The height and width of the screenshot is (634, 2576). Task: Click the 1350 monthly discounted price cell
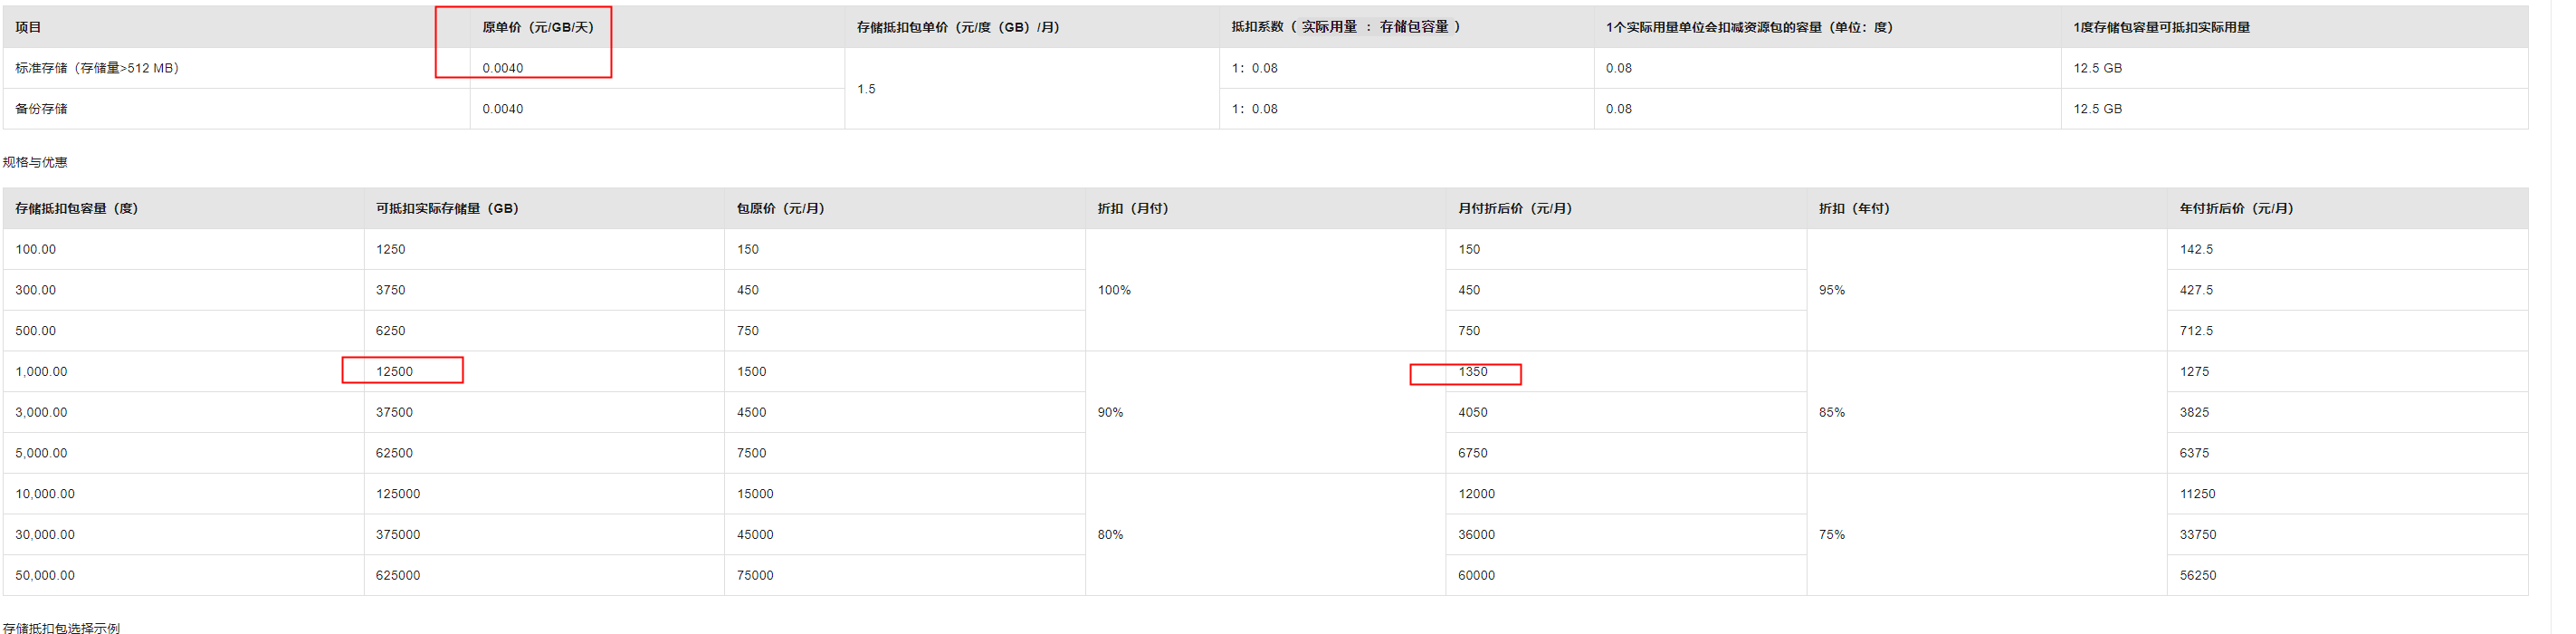coord(1472,372)
